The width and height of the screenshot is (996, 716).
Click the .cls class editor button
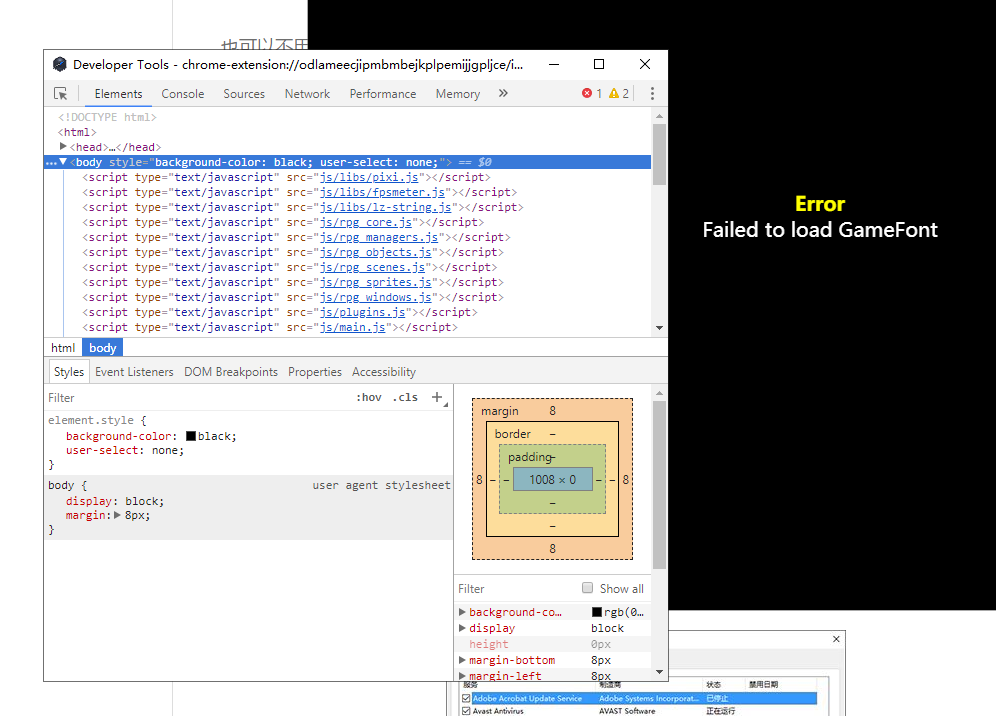pos(405,398)
